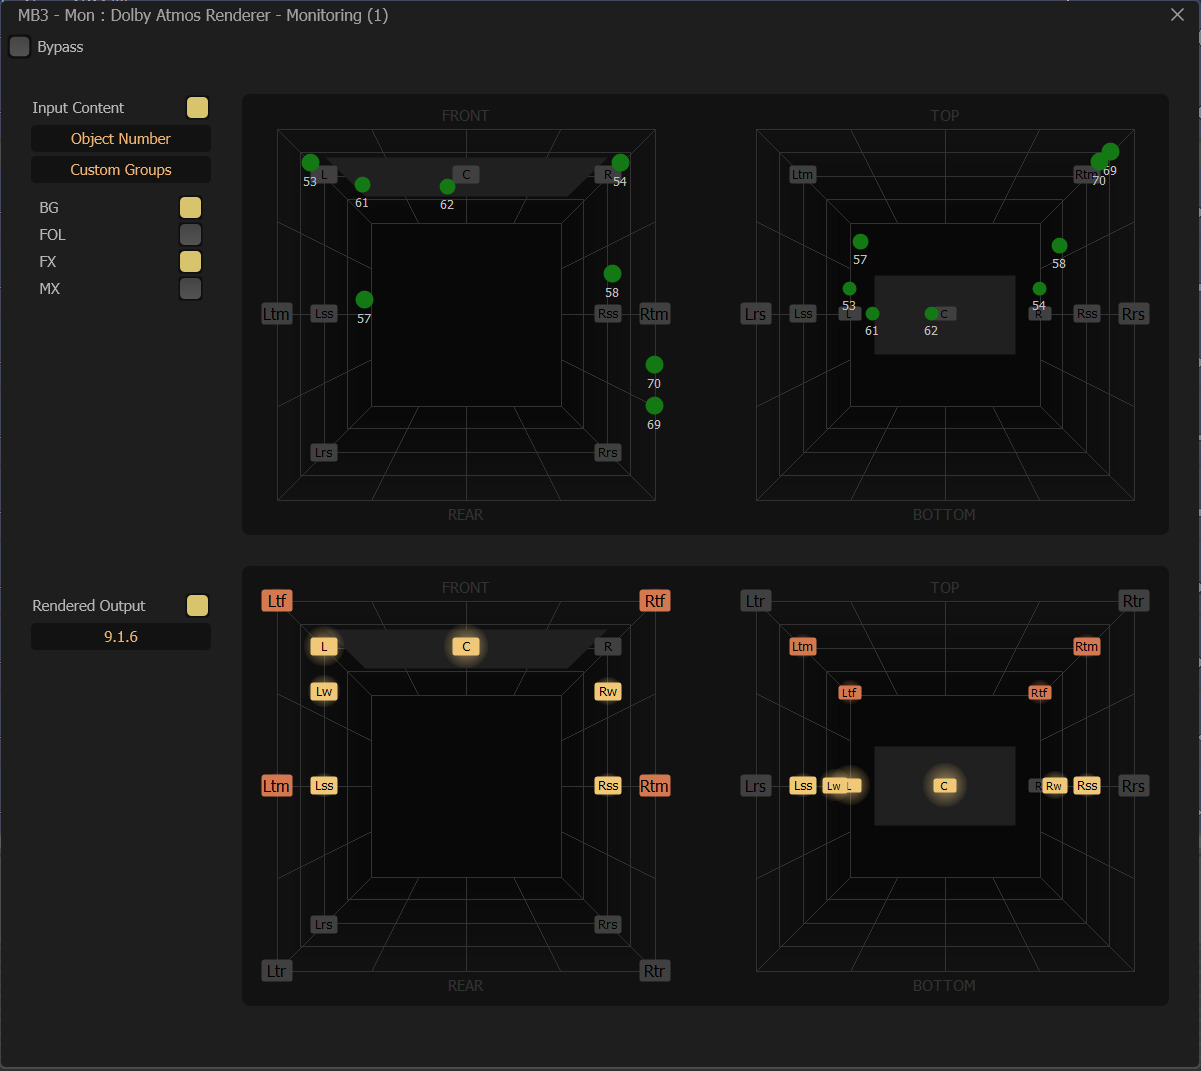
Task: Click the Lrs rear surround speaker in top view
Action: 755,785
